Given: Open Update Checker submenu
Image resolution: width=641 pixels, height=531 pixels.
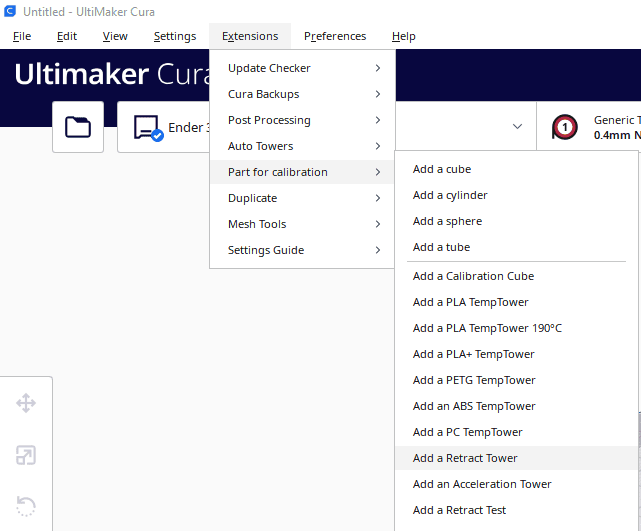Looking at the screenshot, I should (302, 68).
